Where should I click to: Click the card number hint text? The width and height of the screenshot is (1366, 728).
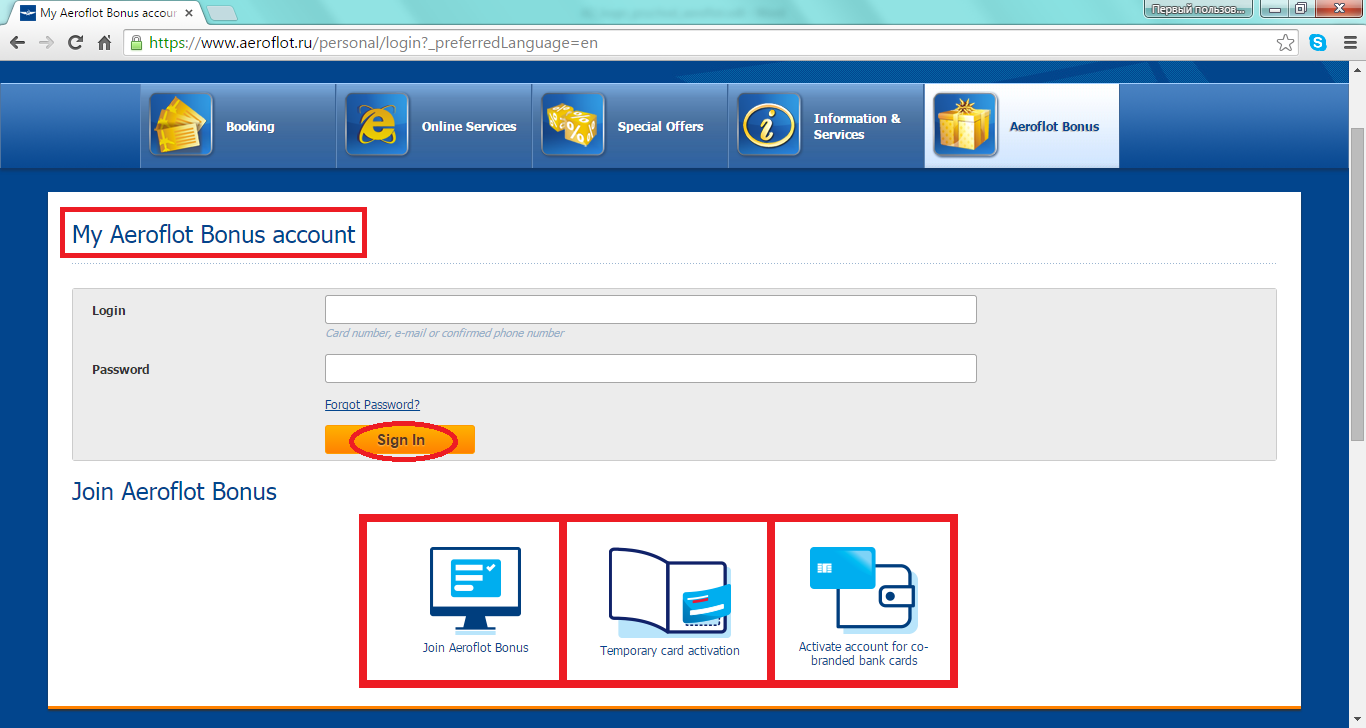point(445,334)
